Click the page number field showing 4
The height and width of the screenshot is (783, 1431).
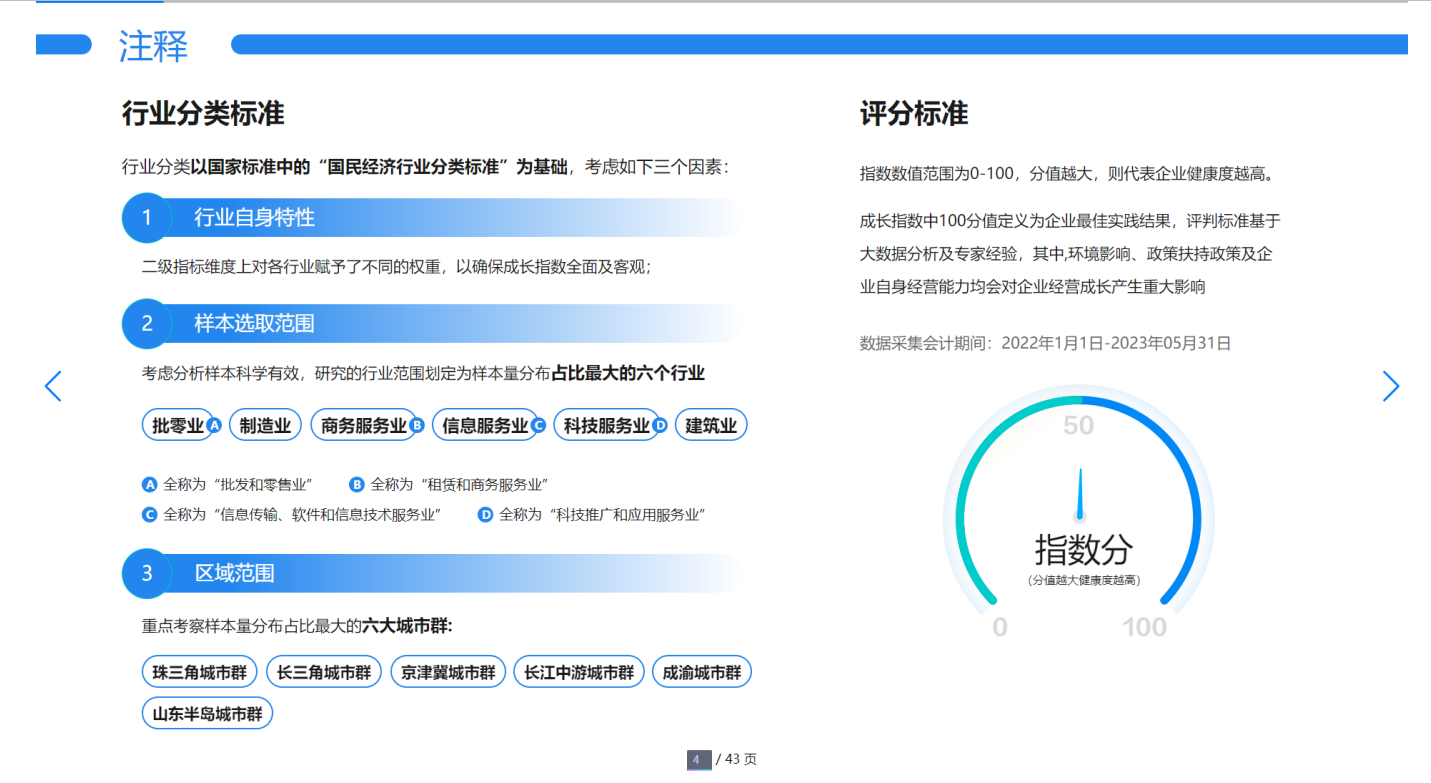699,760
